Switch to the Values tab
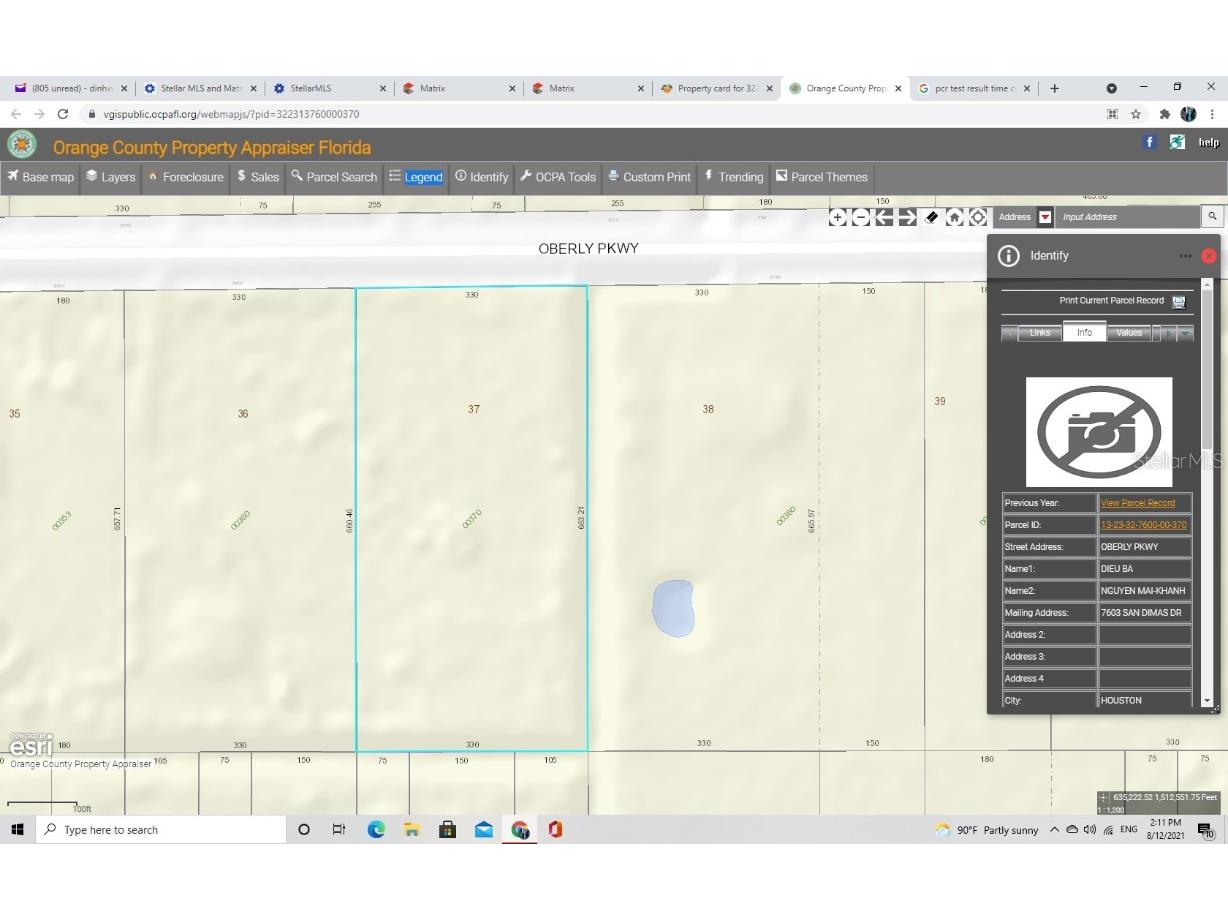 (1129, 333)
